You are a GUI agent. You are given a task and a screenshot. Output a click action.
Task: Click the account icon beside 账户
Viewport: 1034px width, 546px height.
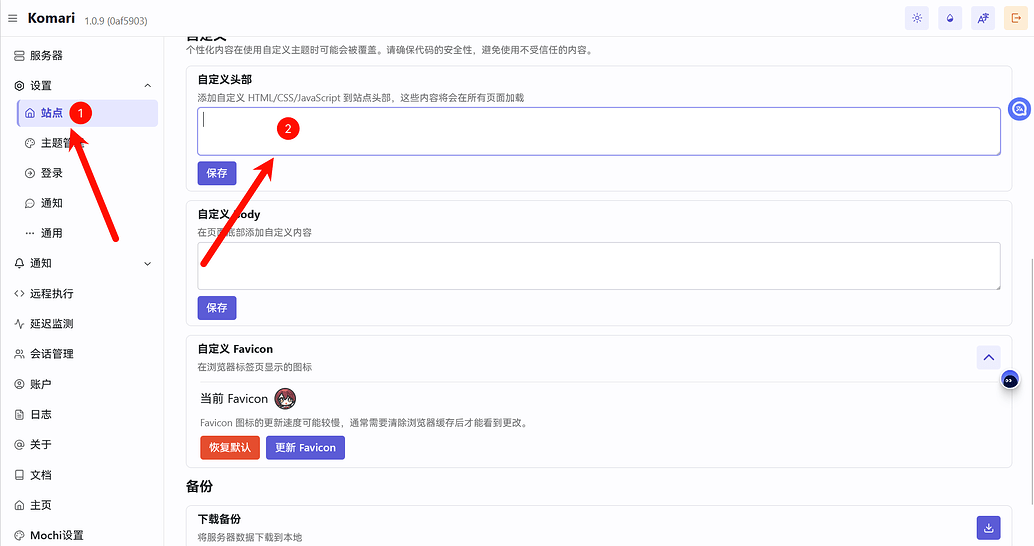(x=19, y=384)
